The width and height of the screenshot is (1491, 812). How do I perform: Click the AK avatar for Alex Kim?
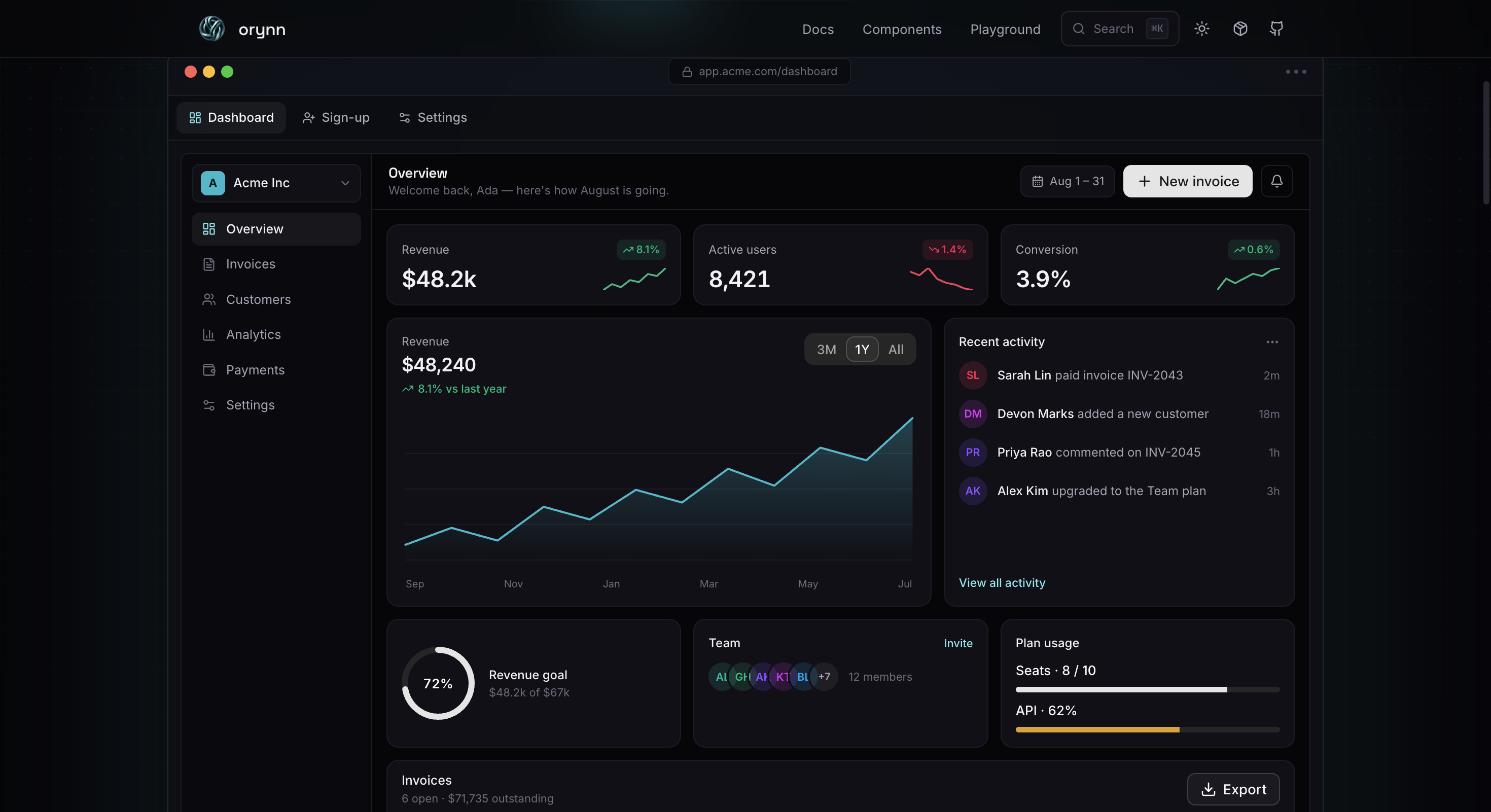coord(973,491)
